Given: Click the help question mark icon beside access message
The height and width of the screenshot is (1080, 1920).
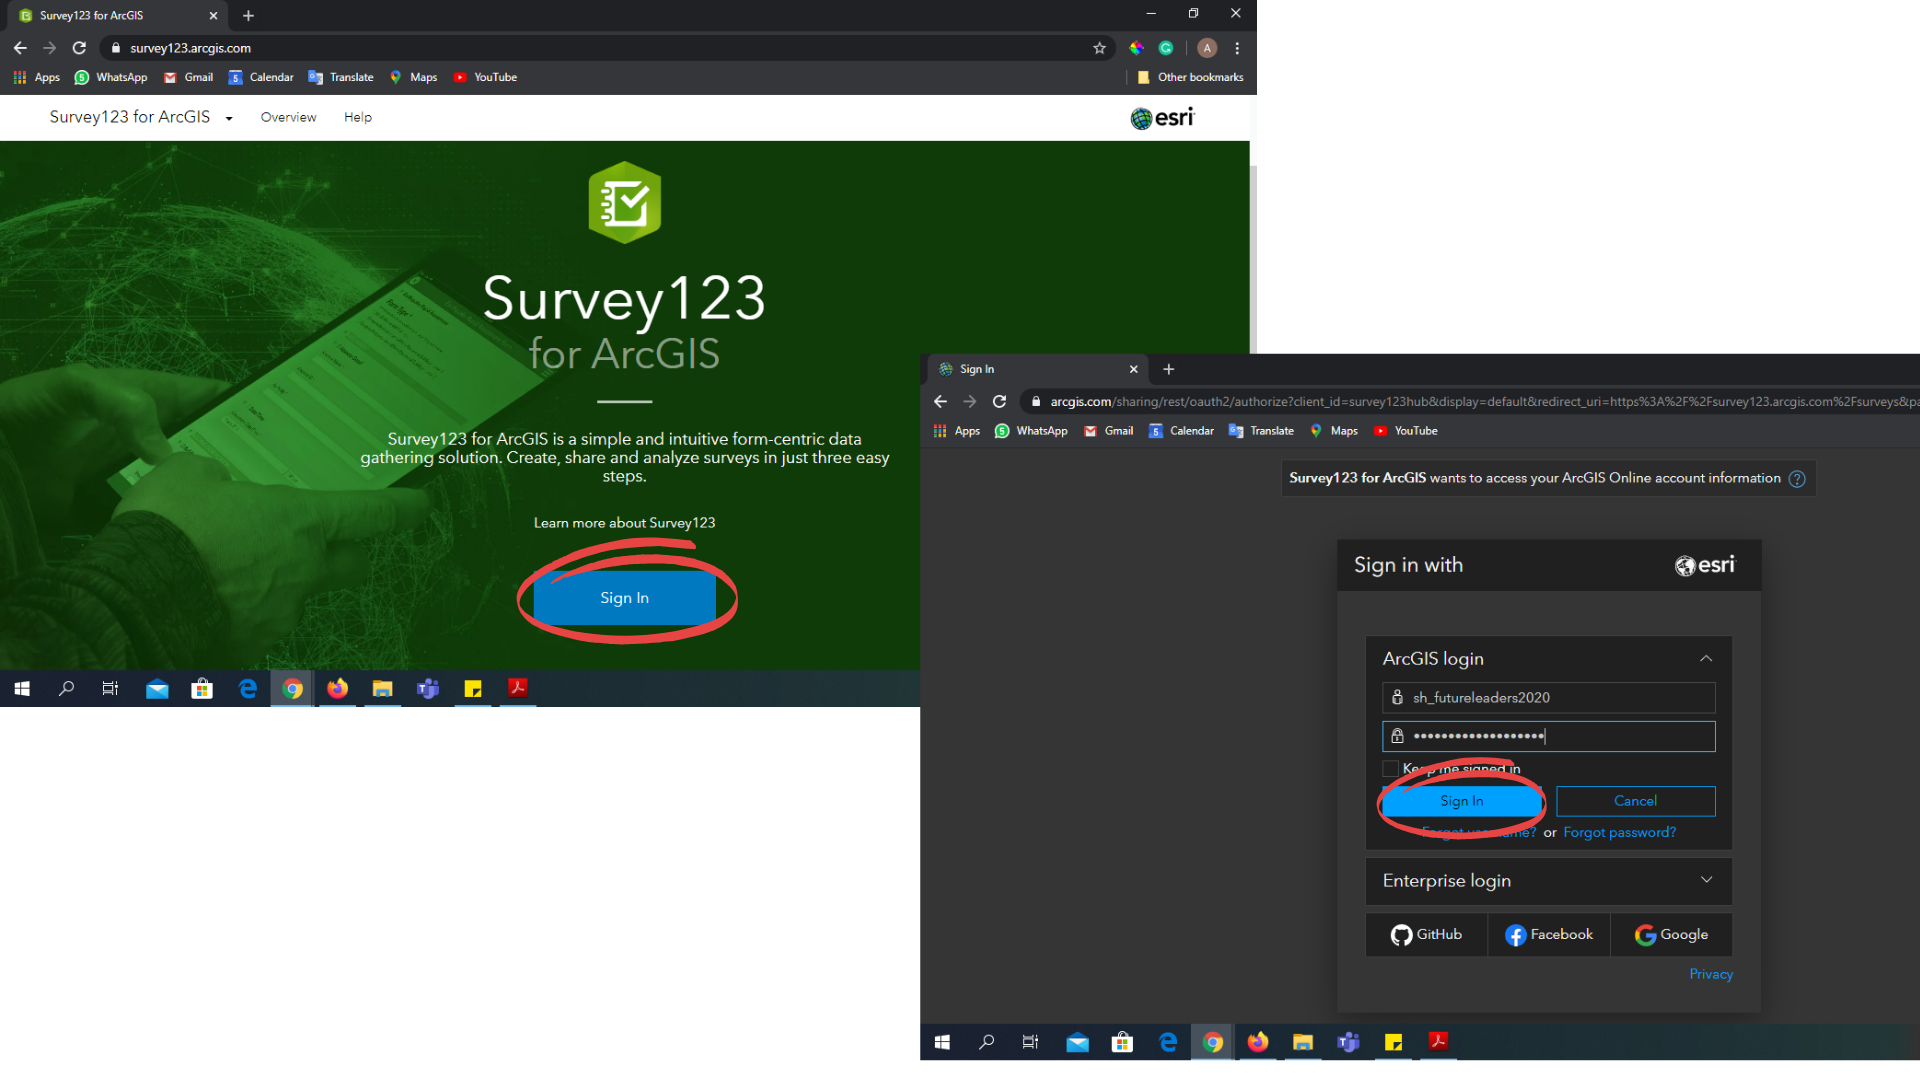Looking at the screenshot, I should [x=1797, y=479].
